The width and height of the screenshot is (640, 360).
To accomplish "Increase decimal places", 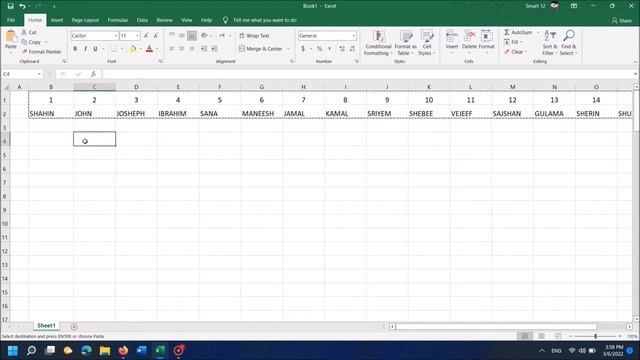I will tap(342, 49).
